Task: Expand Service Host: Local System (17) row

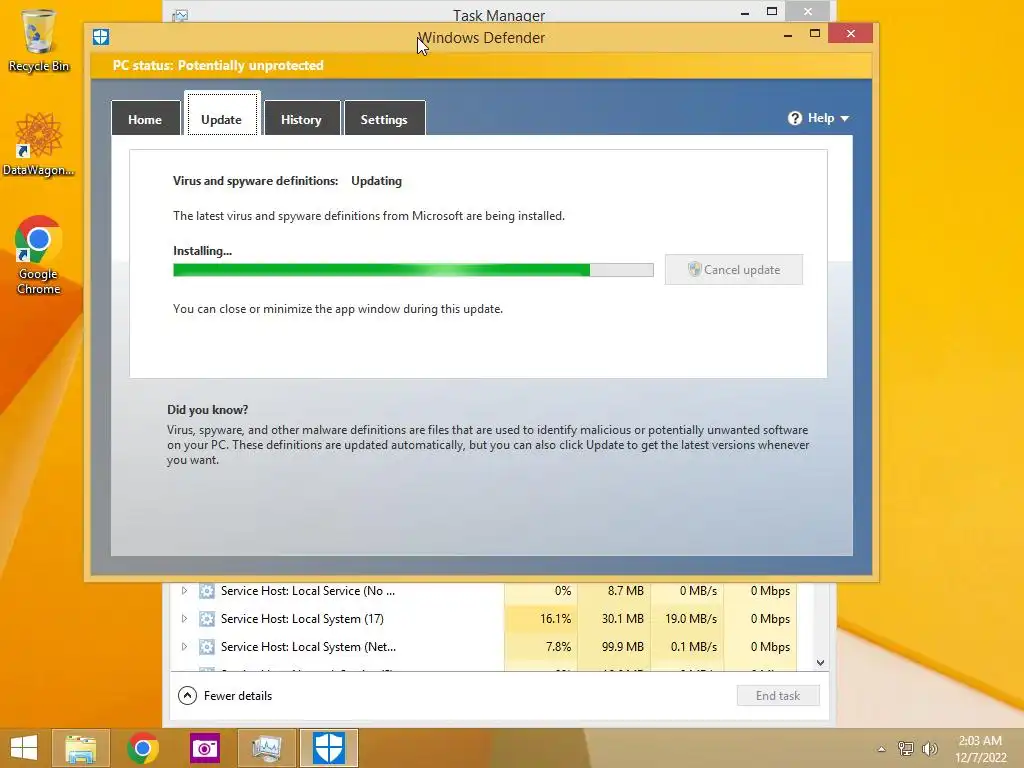Action: coord(184,619)
